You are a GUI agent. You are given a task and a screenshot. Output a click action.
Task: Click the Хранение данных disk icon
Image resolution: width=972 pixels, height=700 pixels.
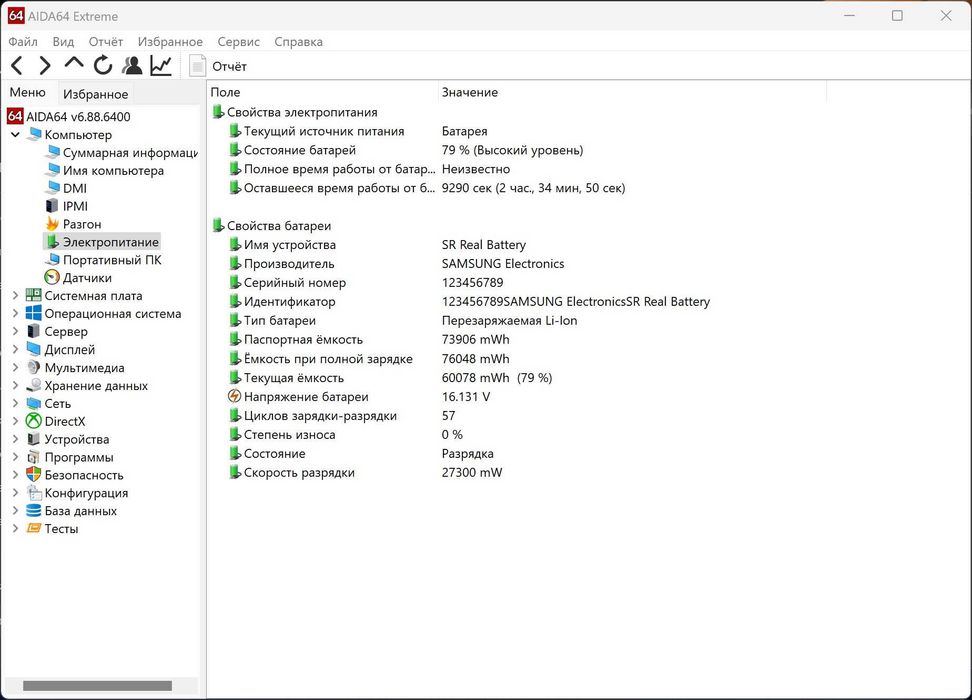33,386
